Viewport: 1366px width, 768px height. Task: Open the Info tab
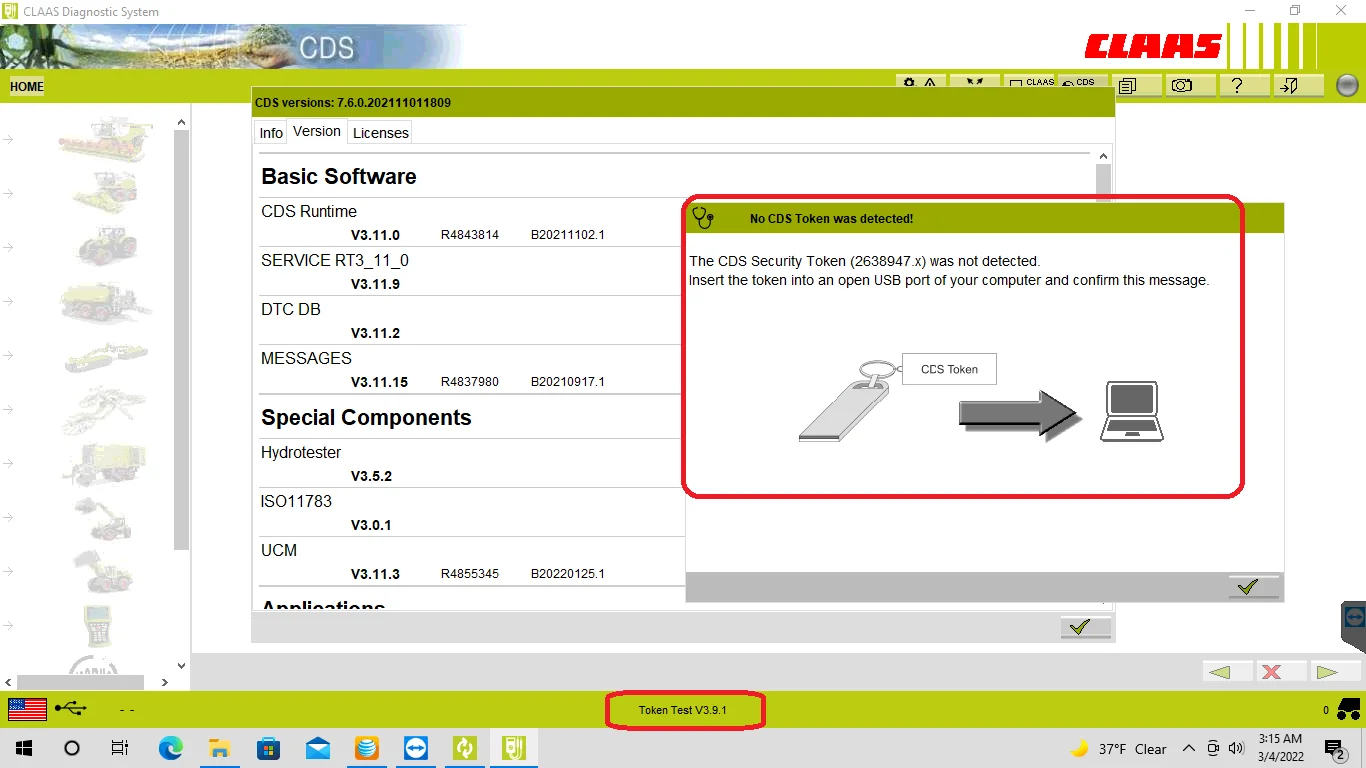(271, 133)
